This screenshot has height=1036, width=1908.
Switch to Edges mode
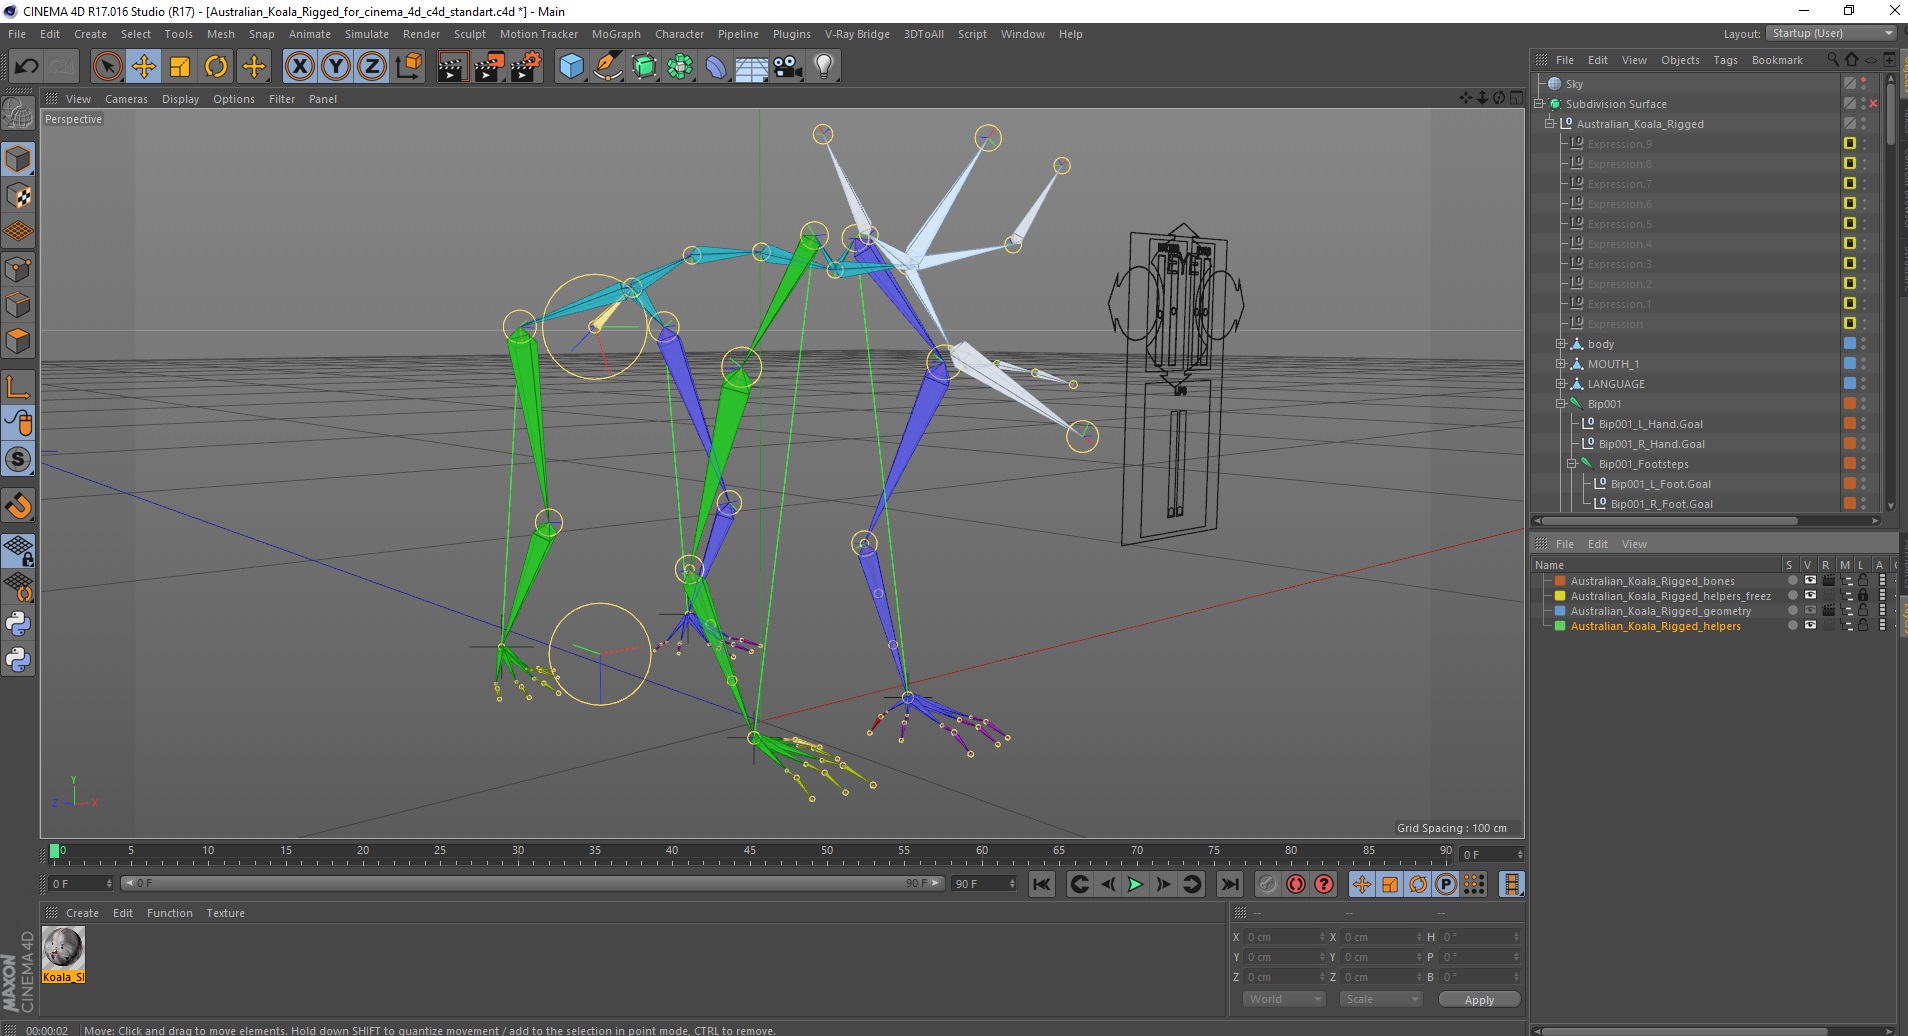point(18,305)
